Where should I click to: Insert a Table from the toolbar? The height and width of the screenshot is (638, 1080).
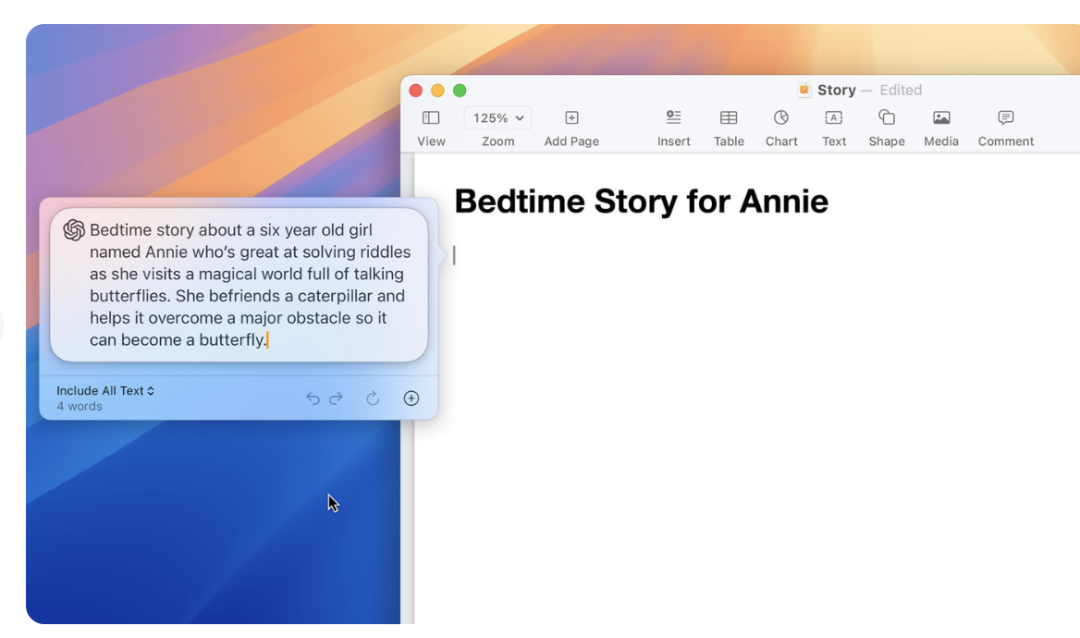click(729, 118)
